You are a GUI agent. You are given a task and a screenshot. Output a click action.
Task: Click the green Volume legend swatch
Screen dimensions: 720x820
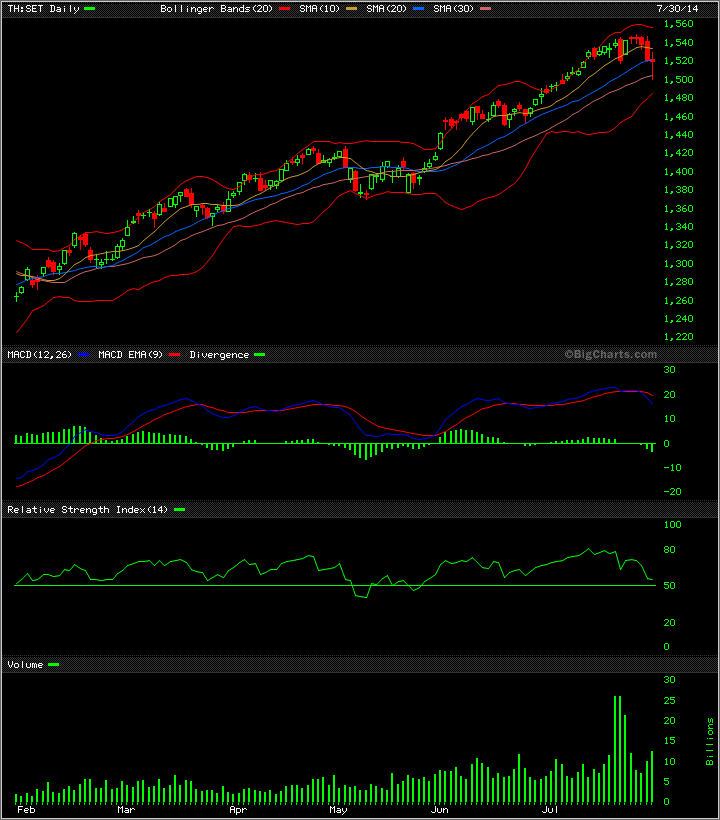[x=53, y=665]
